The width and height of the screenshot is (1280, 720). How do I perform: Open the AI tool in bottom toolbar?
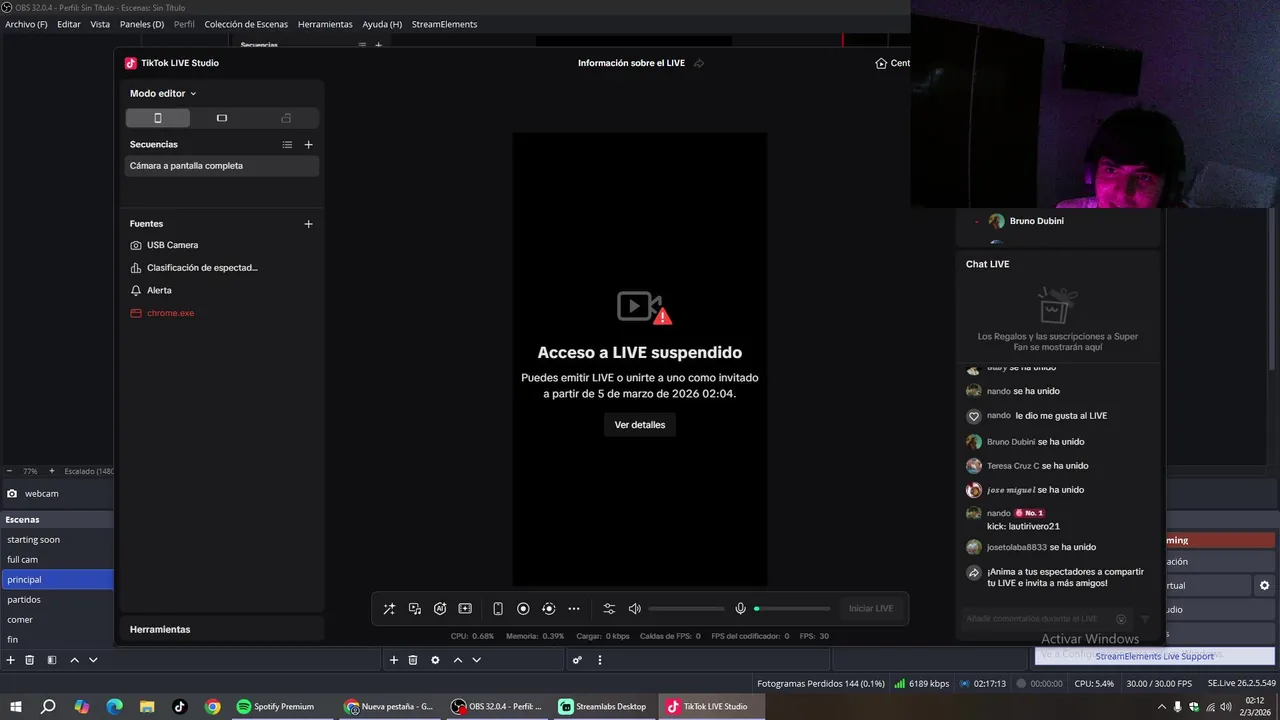(440, 608)
